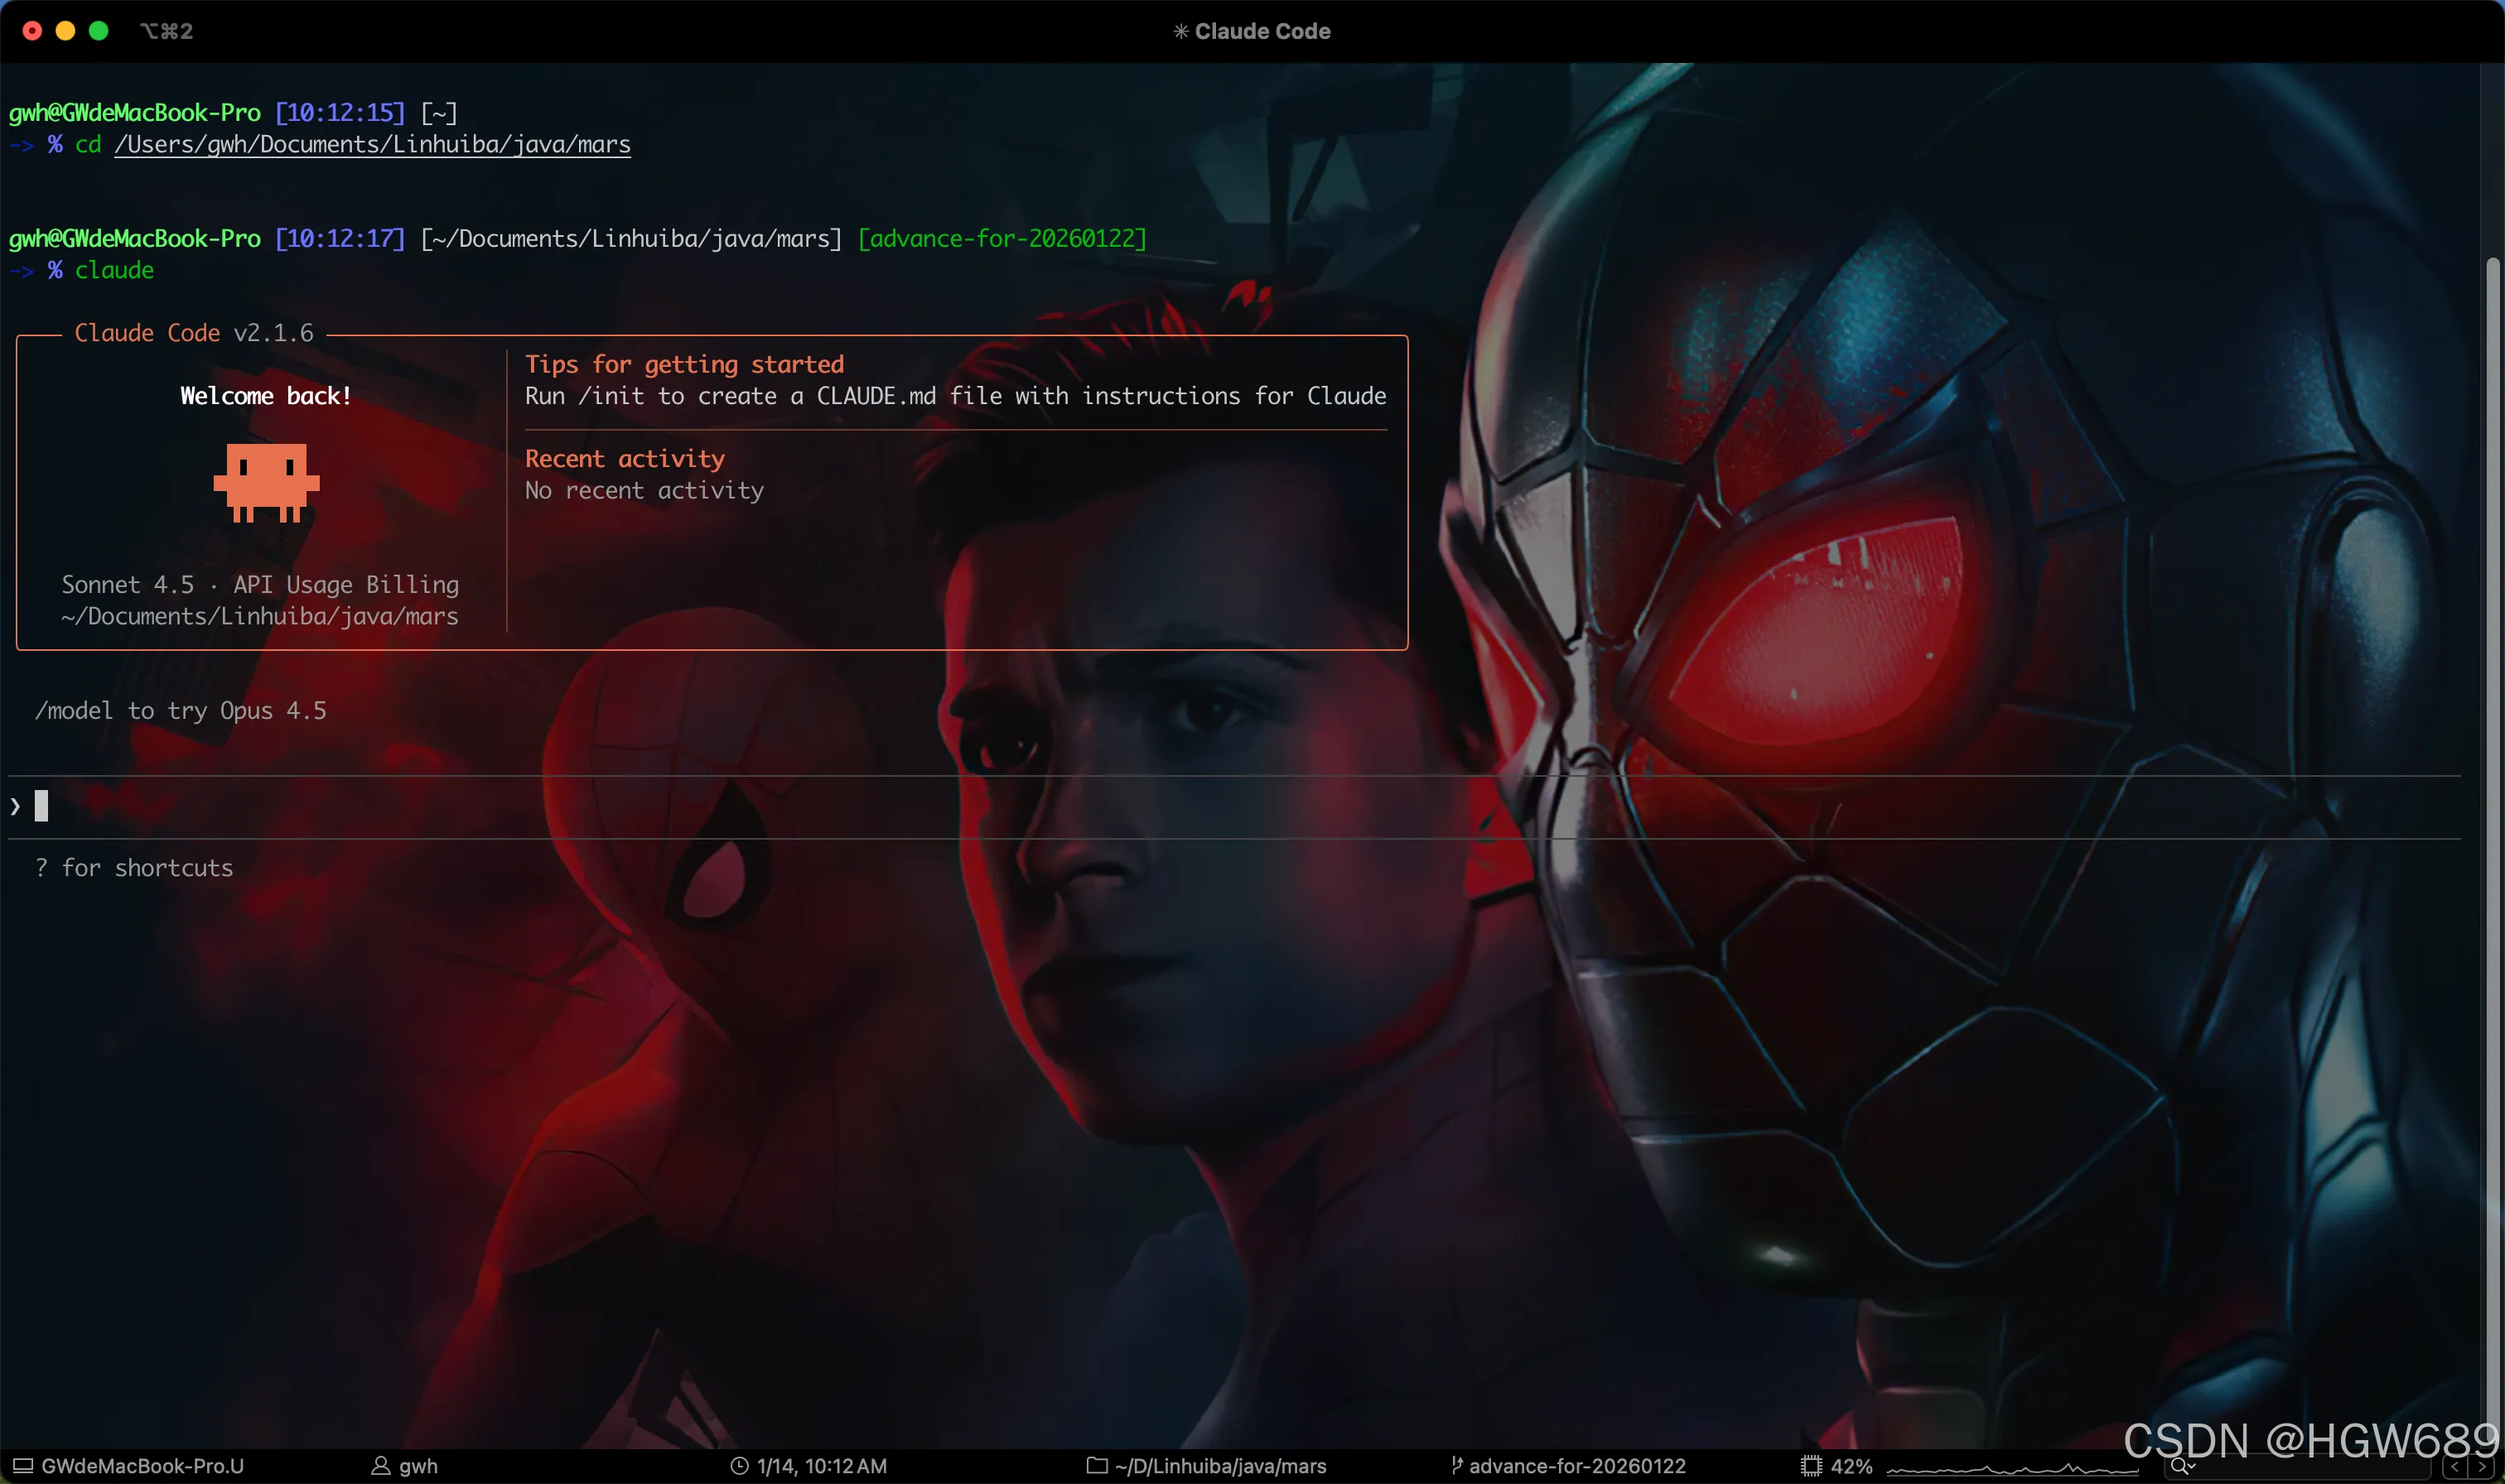Click the [advance-for-20260122] branch in prompt
This screenshot has height=1484, width=2505.
pos(1002,239)
